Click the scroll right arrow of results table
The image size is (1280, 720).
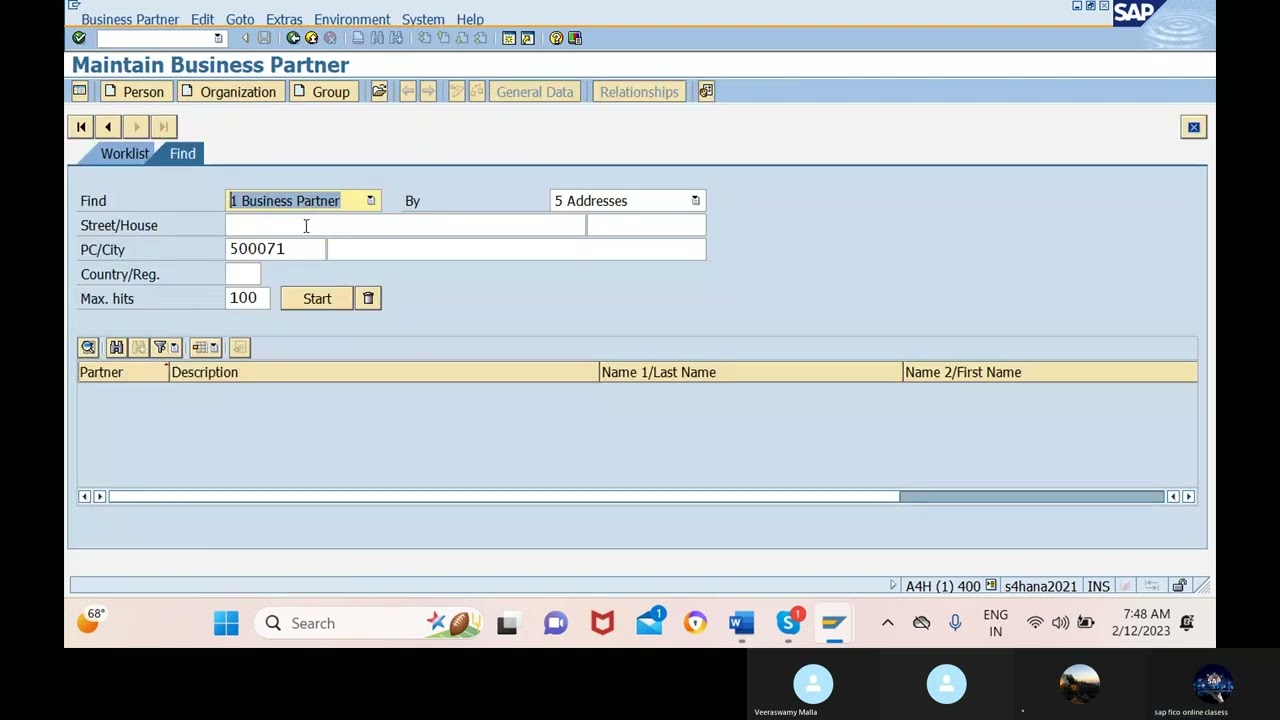[1189, 496]
